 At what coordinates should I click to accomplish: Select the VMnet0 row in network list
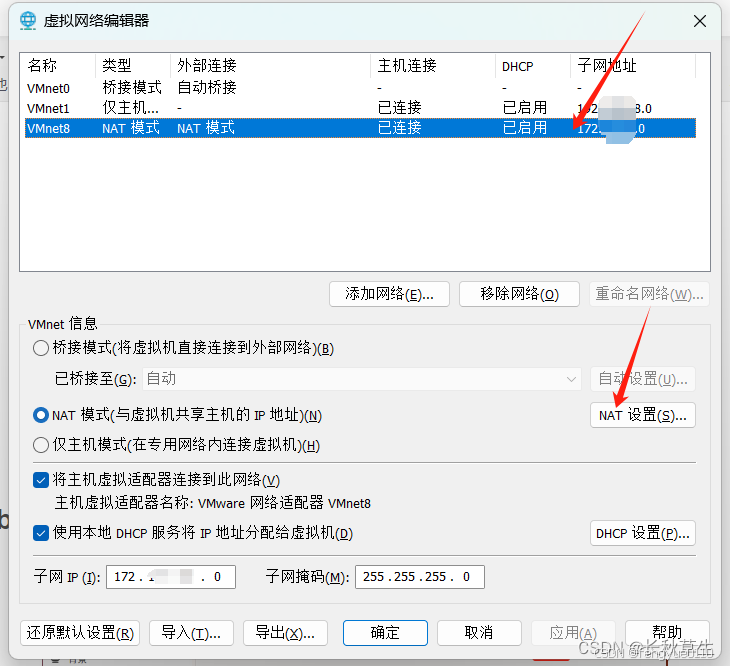point(360,88)
